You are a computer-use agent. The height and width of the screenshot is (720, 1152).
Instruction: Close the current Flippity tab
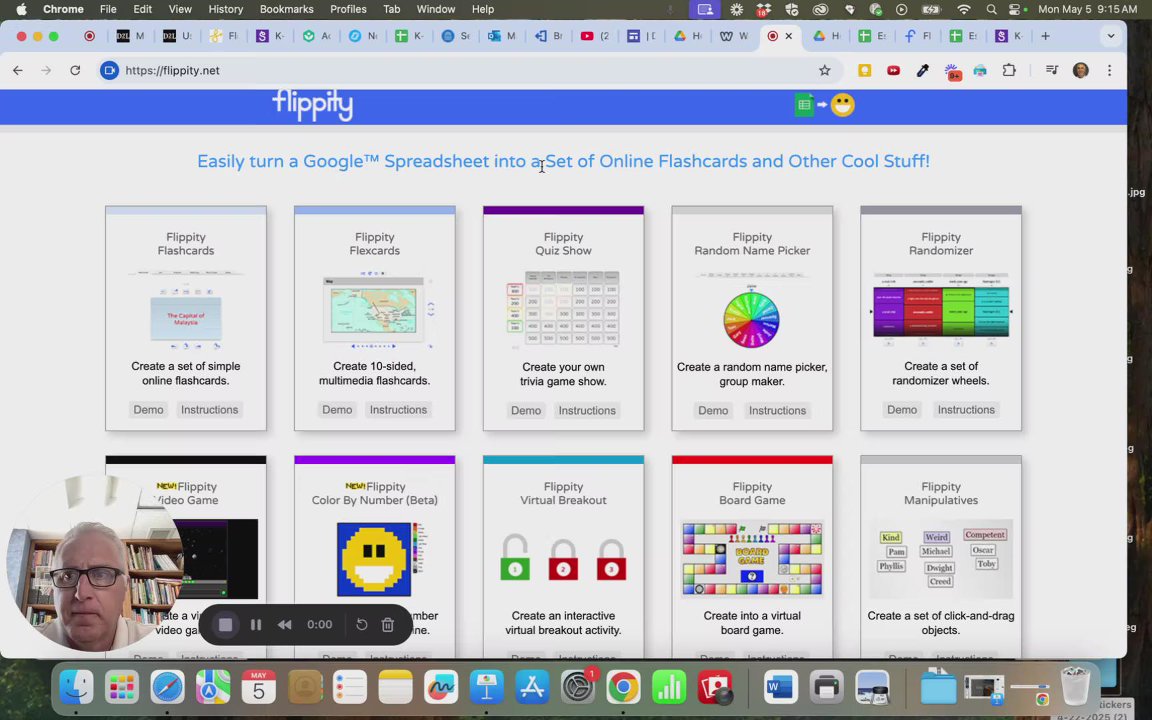789,36
